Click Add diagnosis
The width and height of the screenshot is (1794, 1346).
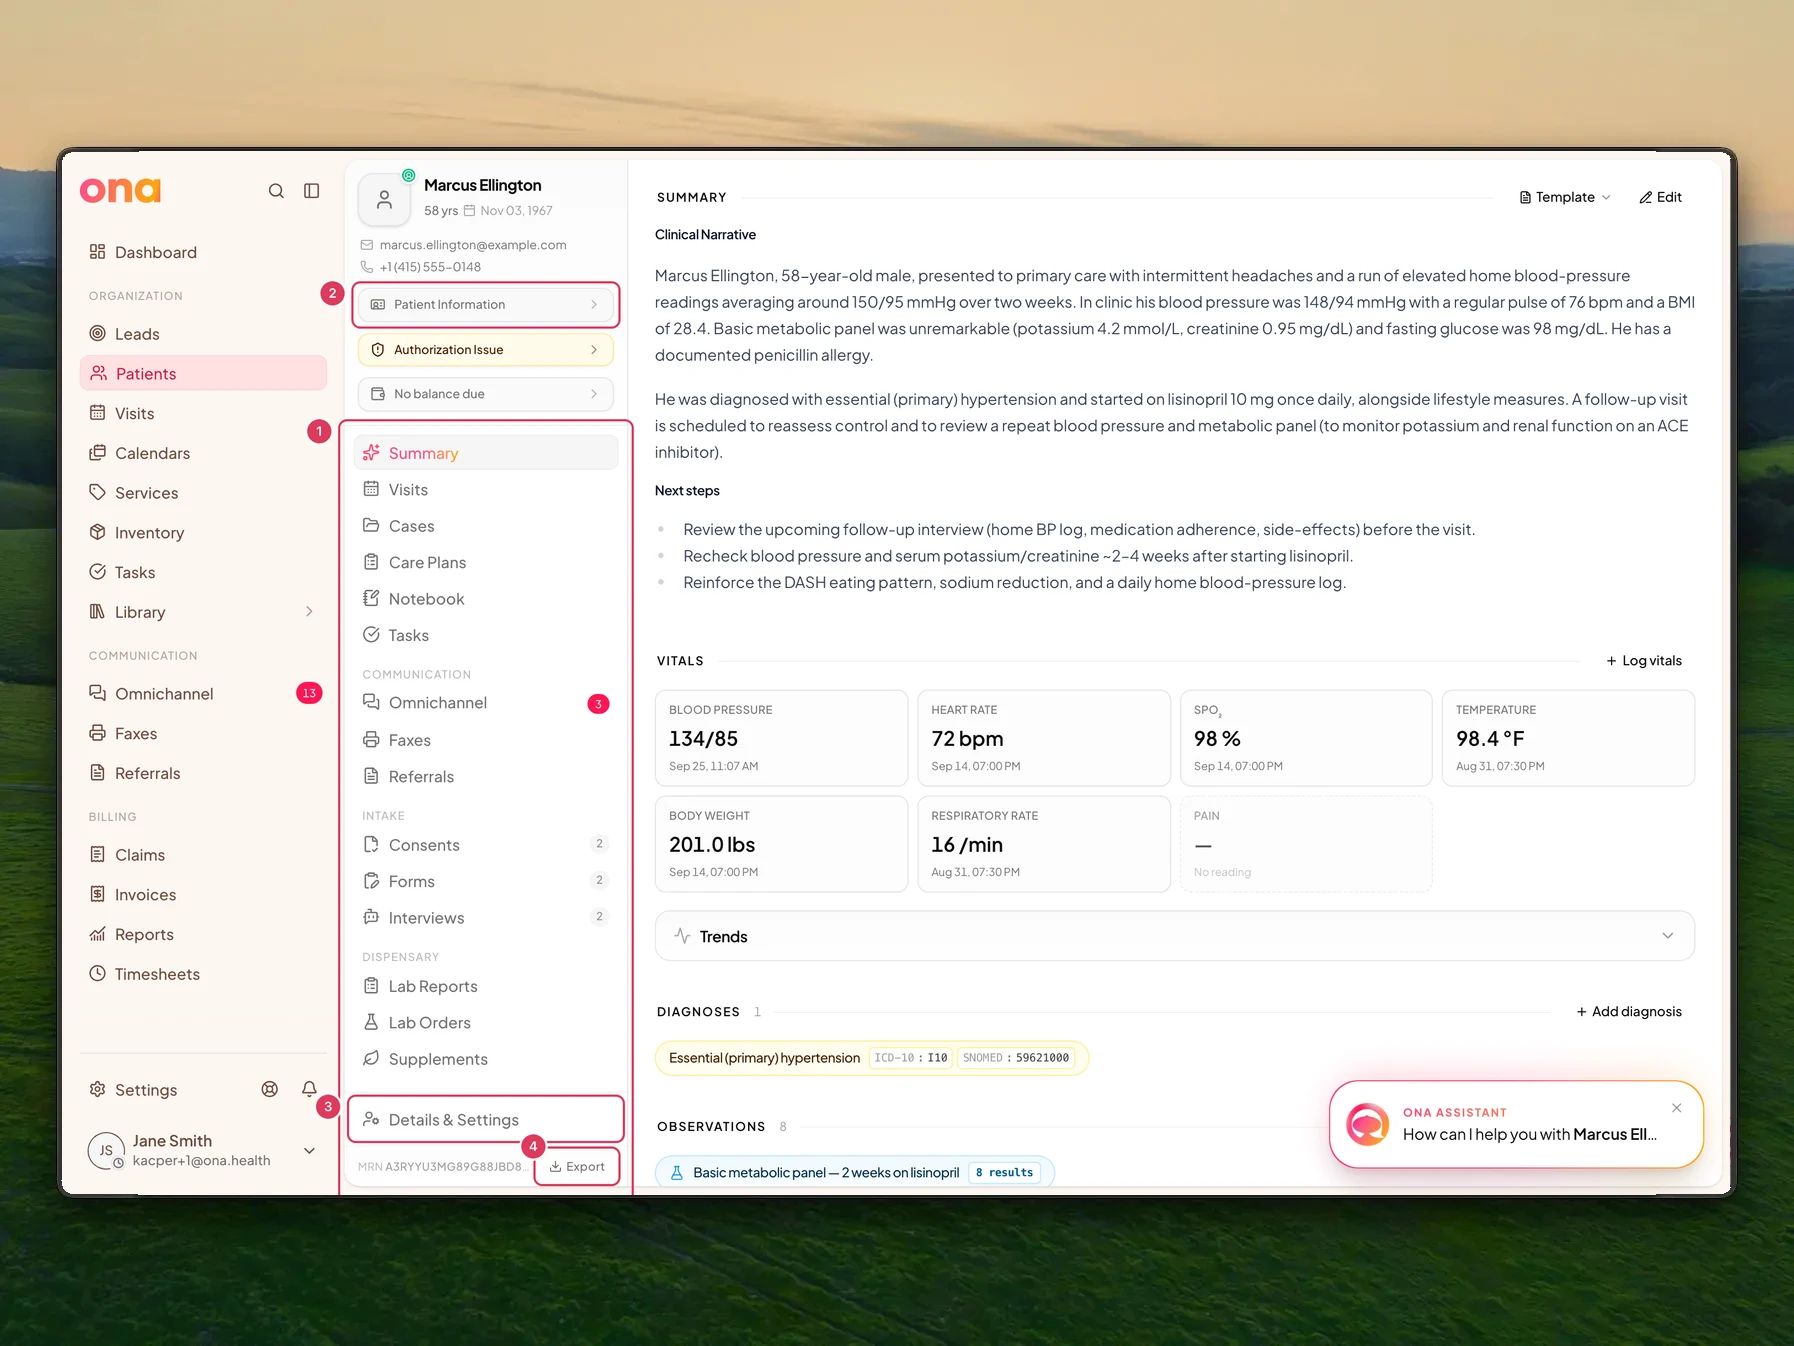(1629, 1011)
